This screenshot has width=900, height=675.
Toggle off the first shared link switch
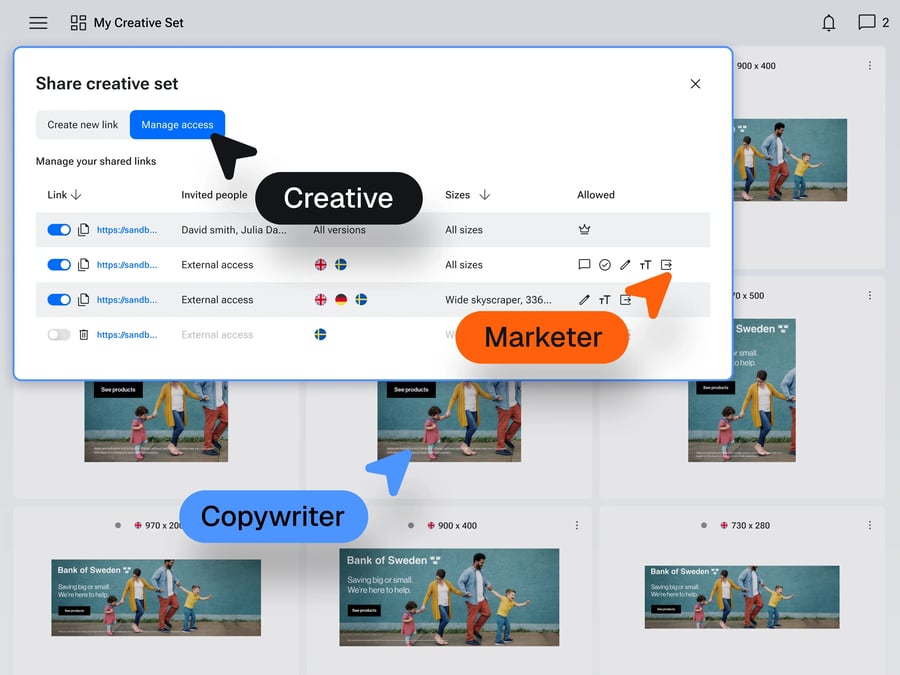[59, 230]
